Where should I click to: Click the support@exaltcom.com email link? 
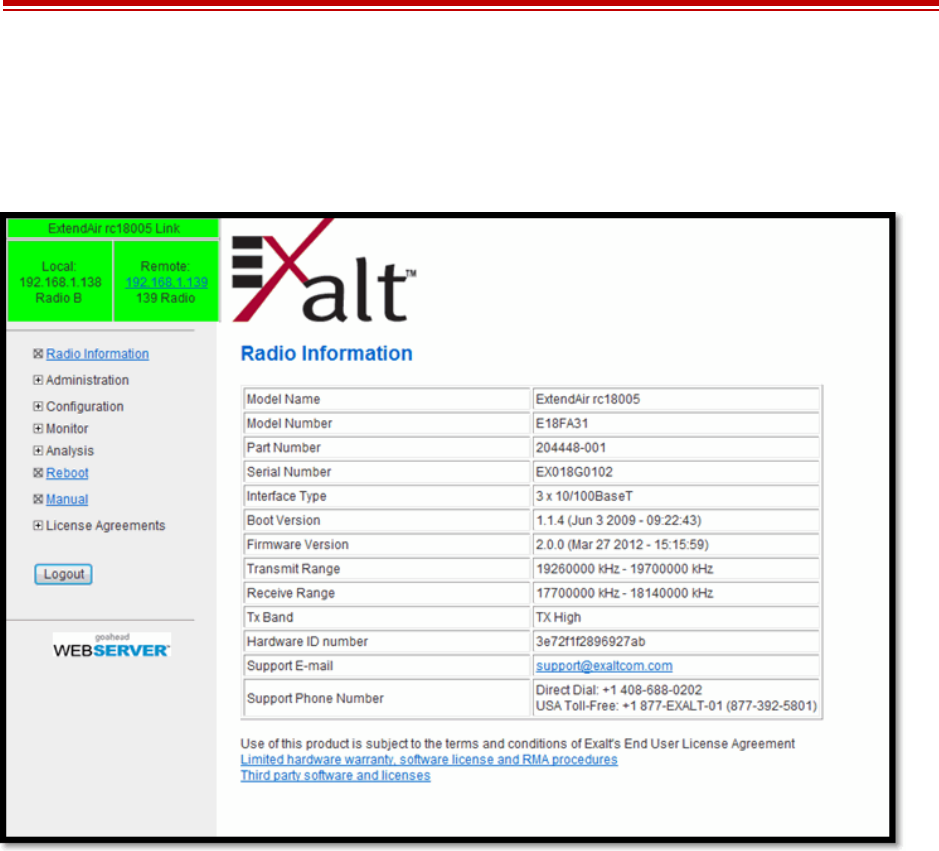tap(604, 666)
